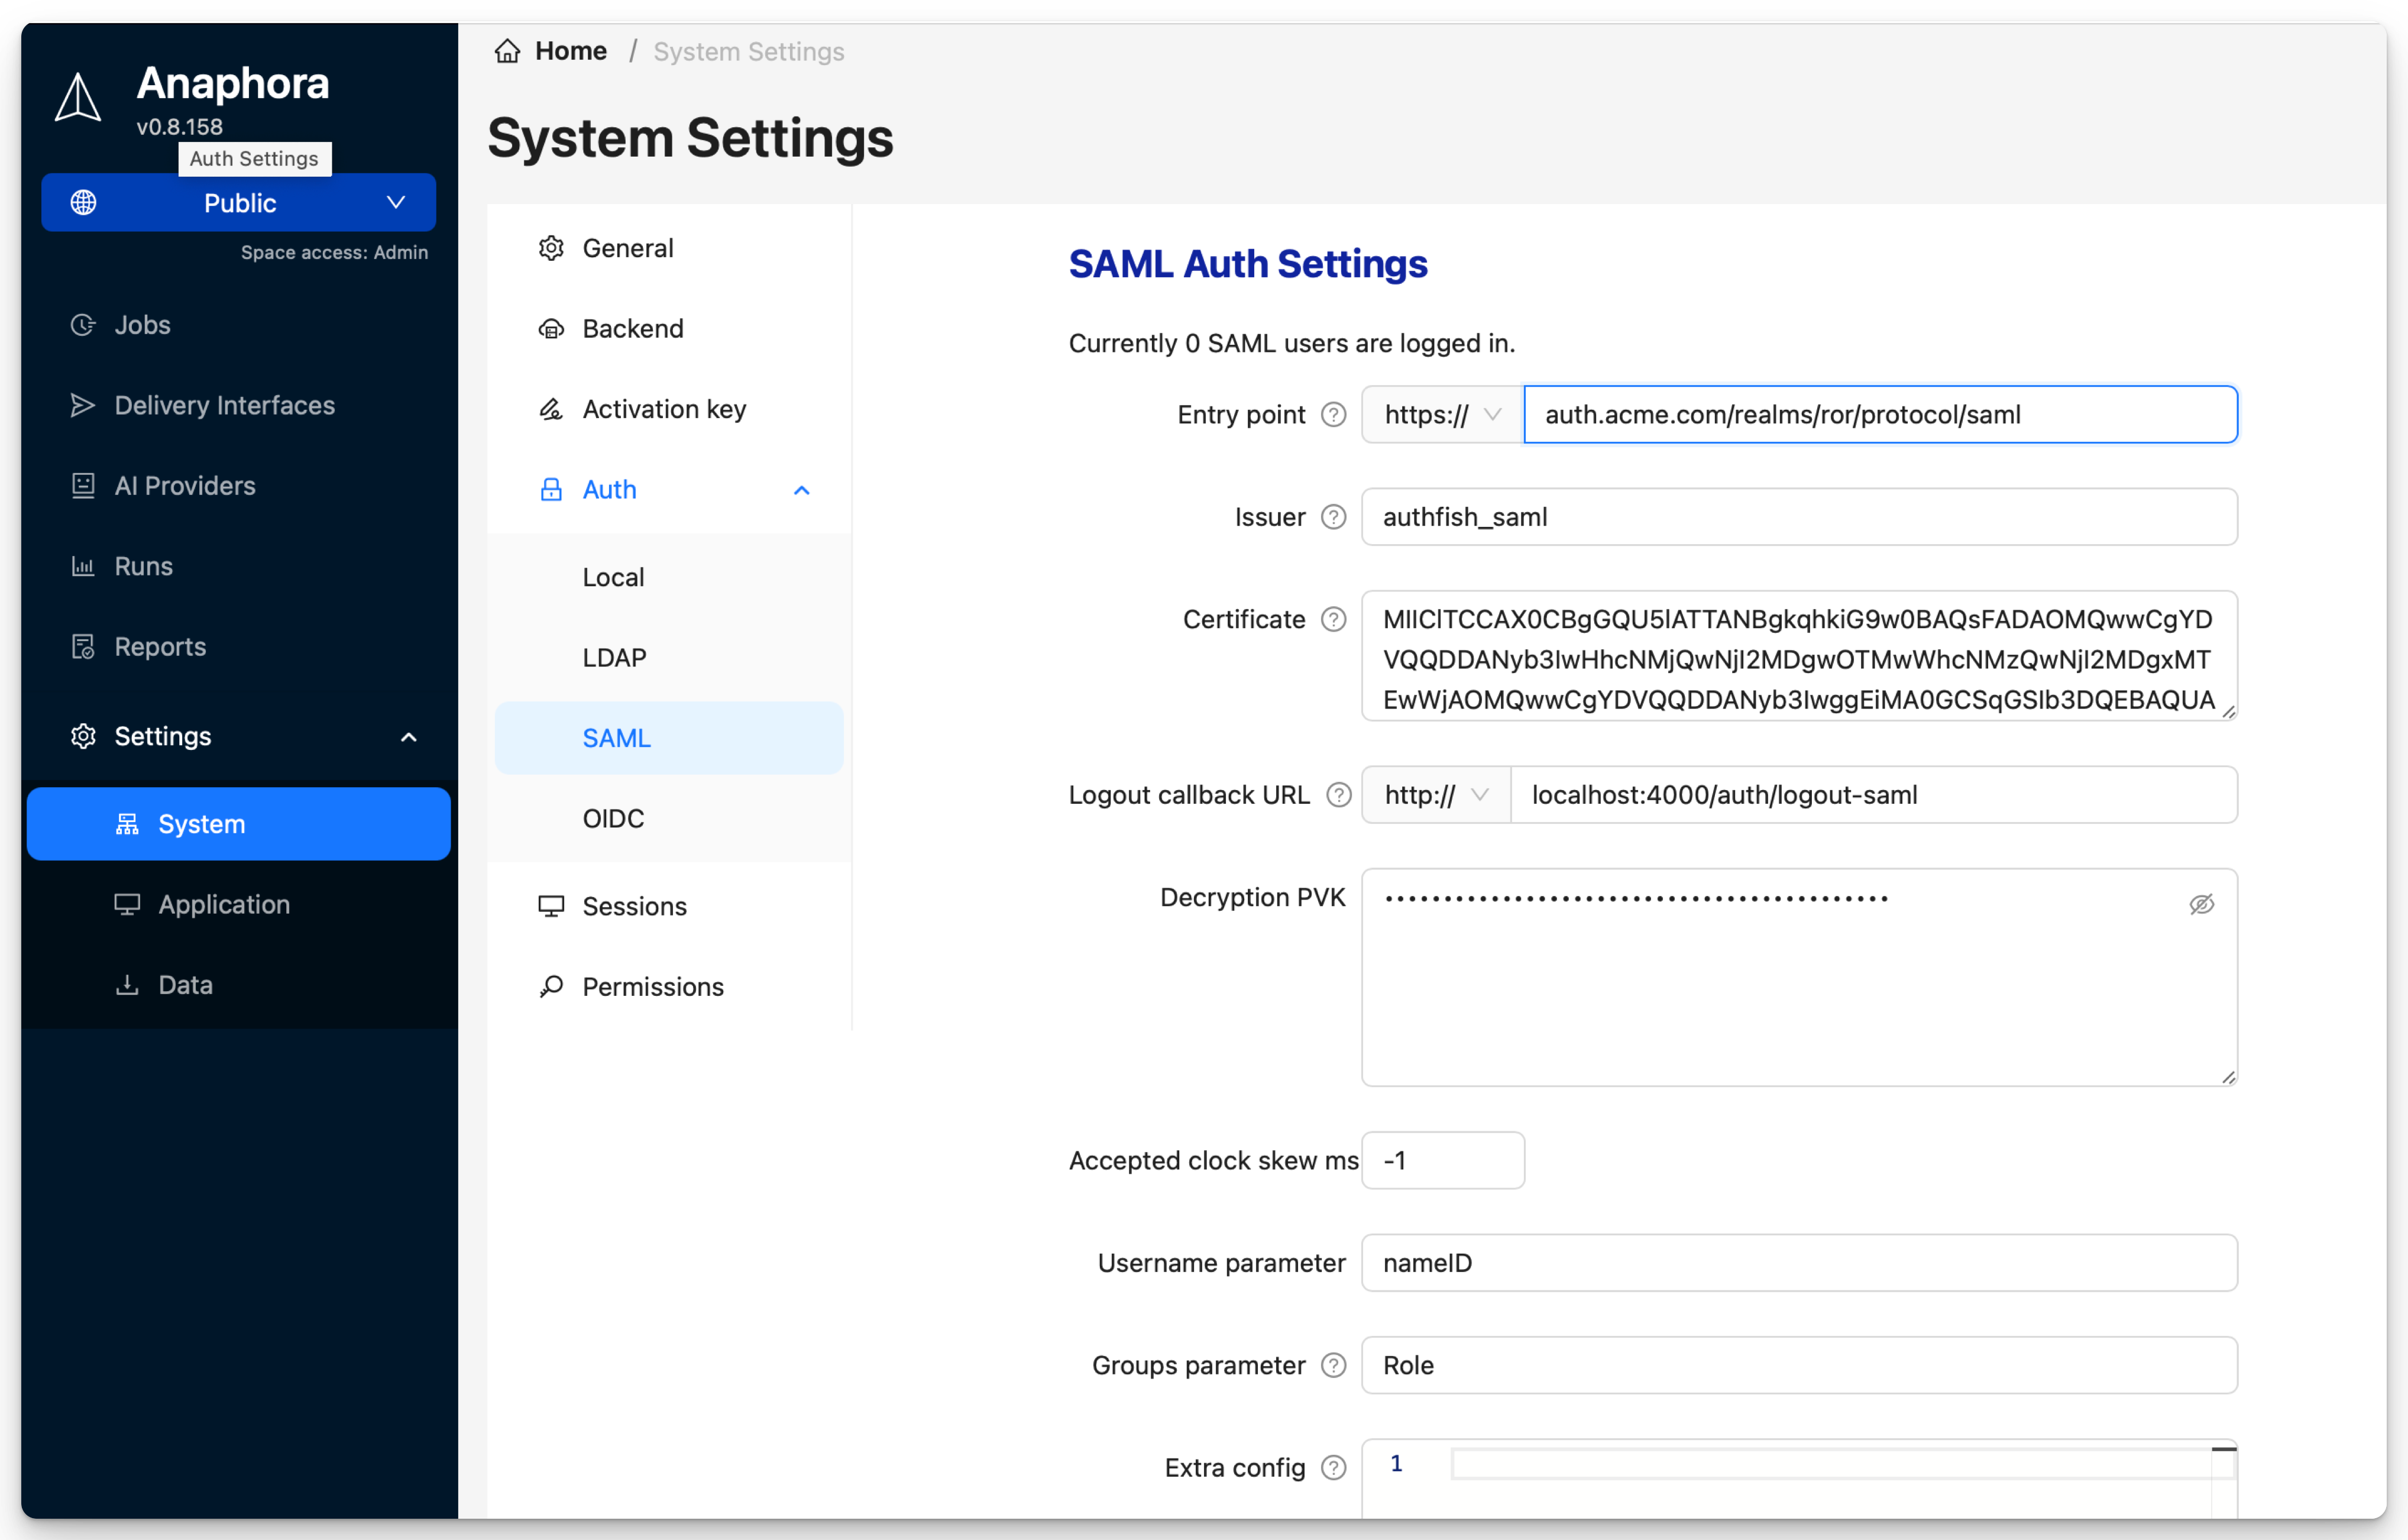Open the LDAP auth settings
Viewport: 2408px width, 1540px height.
614,657
